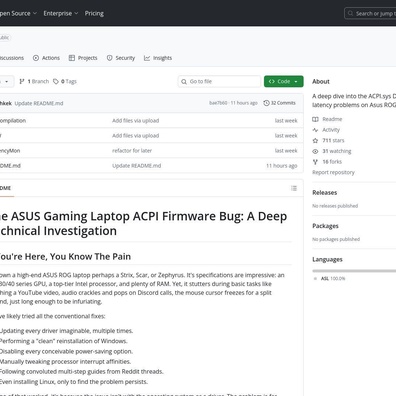
Task: Click the commits clock history icon
Action: pos(266,103)
